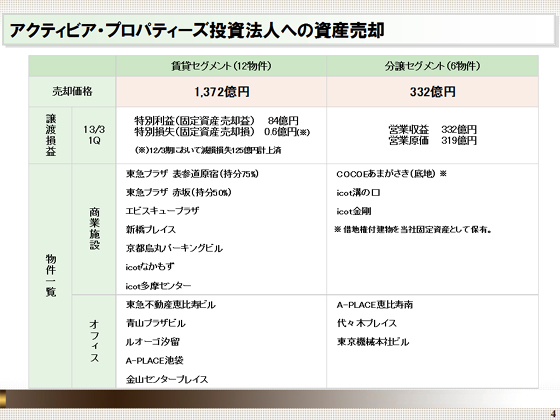Screen dimensions: 560x420
Task: Select the entry 金山センタープレイス
Action: (x=167, y=379)
